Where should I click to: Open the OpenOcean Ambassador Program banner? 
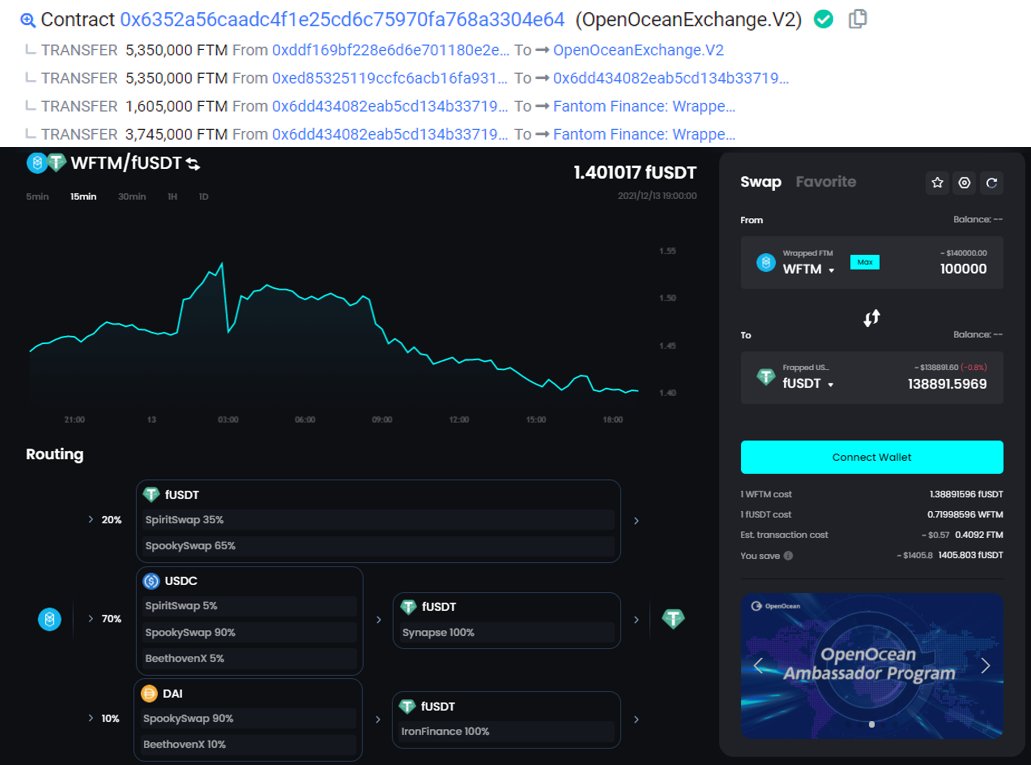point(872,666)
